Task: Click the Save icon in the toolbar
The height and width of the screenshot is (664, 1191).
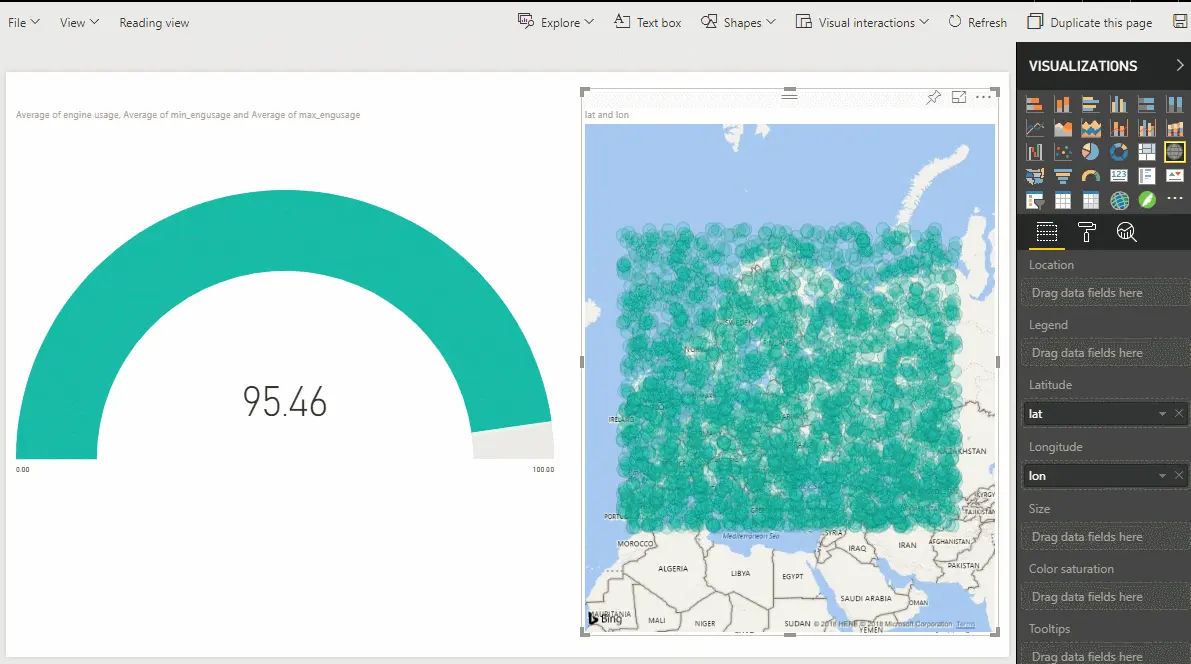Action: pos(1182,21)
